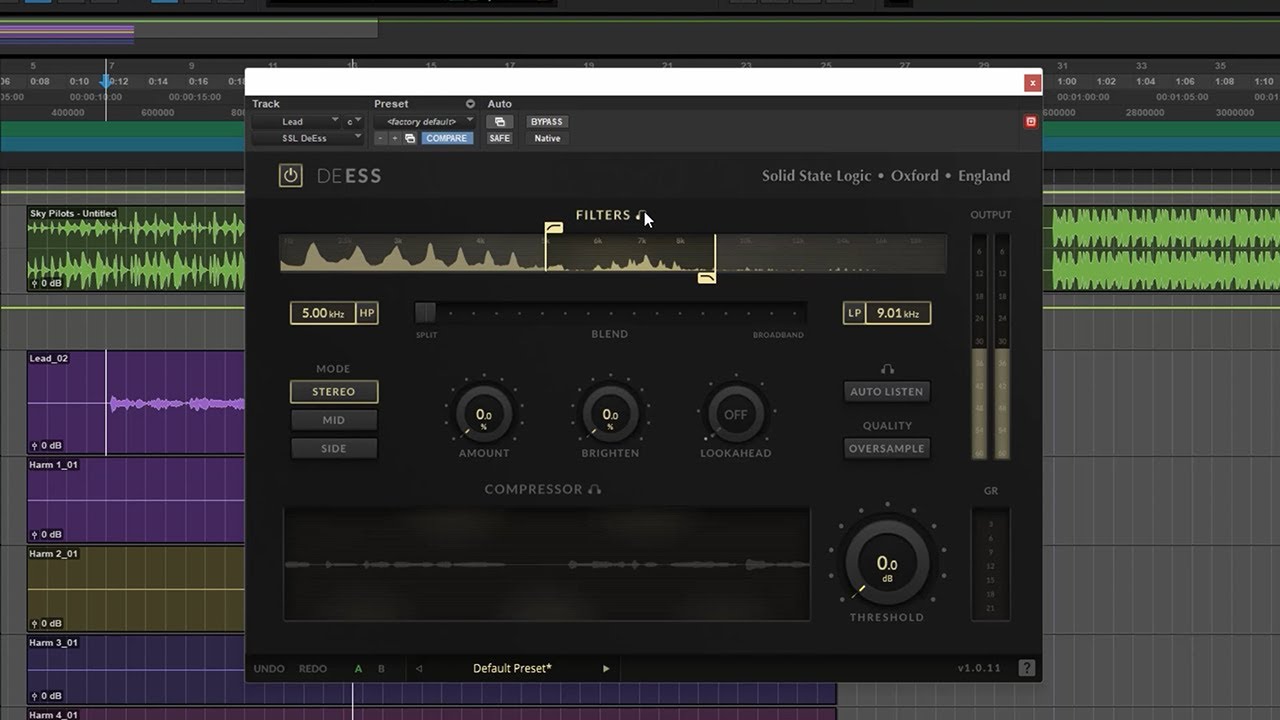The image size is (1280, 720).
Task: Open the factory default preset dropdown
Action: 424,122
